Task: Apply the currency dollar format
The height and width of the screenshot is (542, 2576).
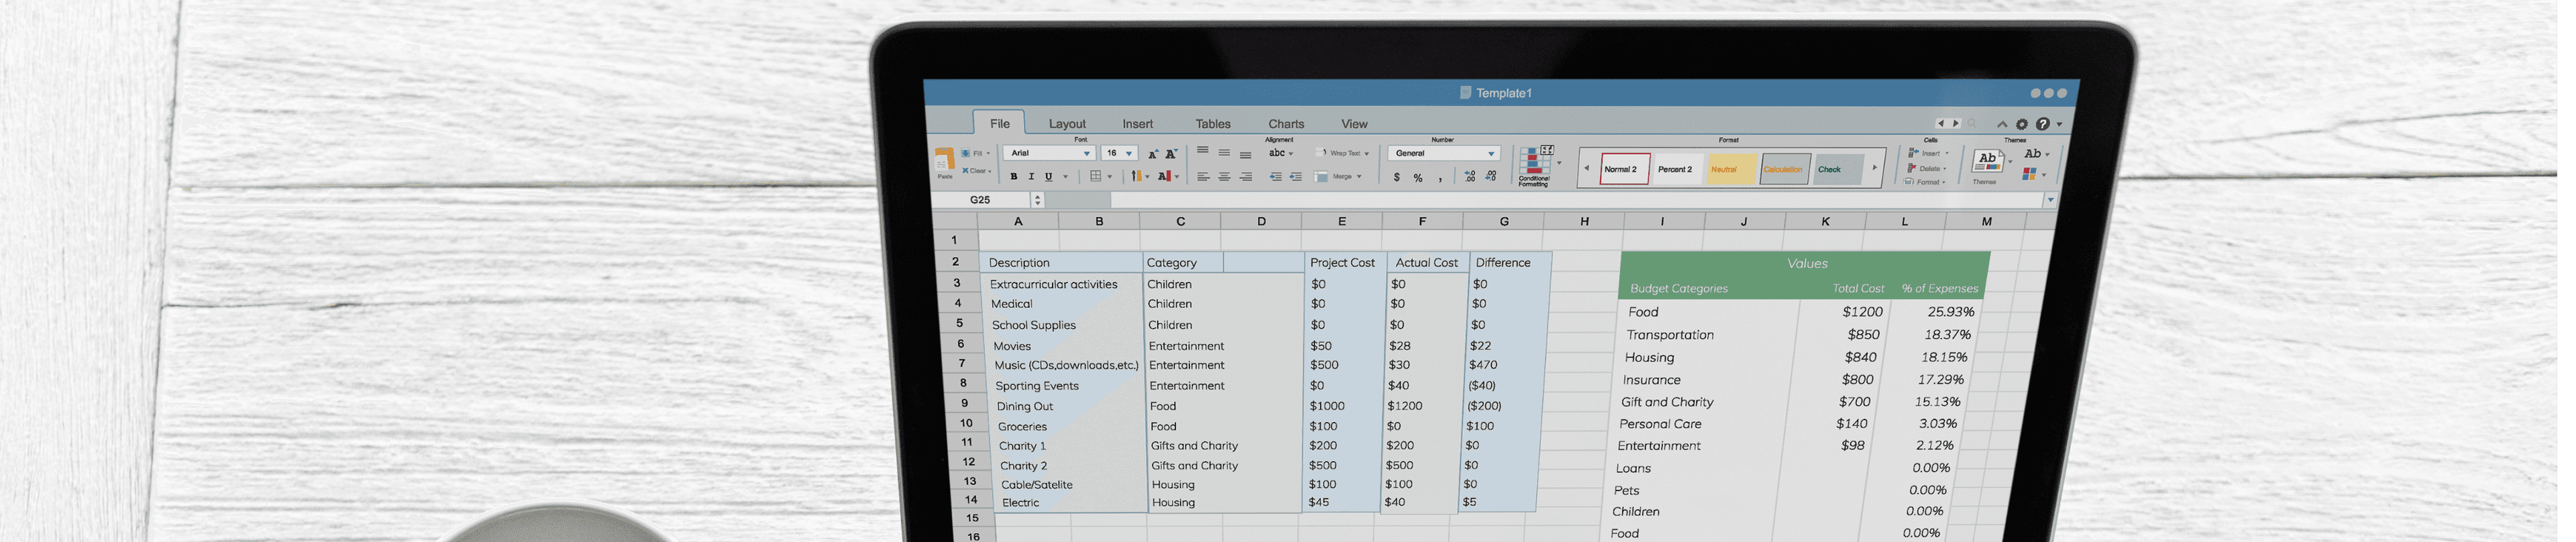Action: pyautogui.click(x=1396, y=178)
